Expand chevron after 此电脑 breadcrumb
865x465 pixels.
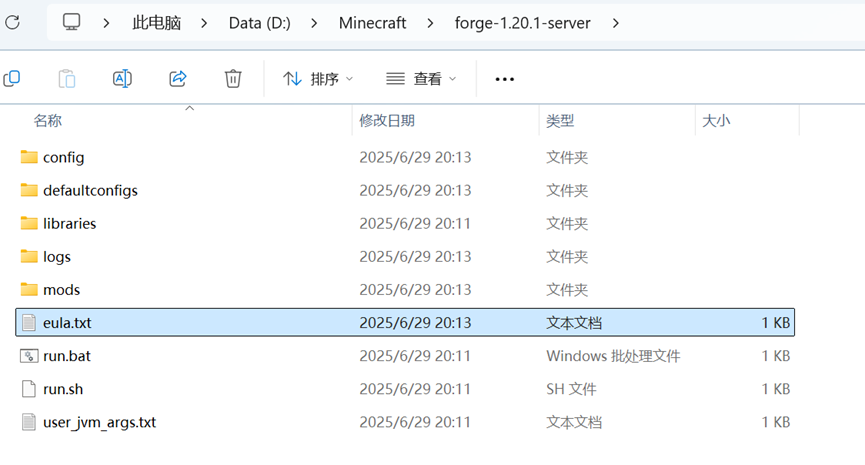click(204, 23)
